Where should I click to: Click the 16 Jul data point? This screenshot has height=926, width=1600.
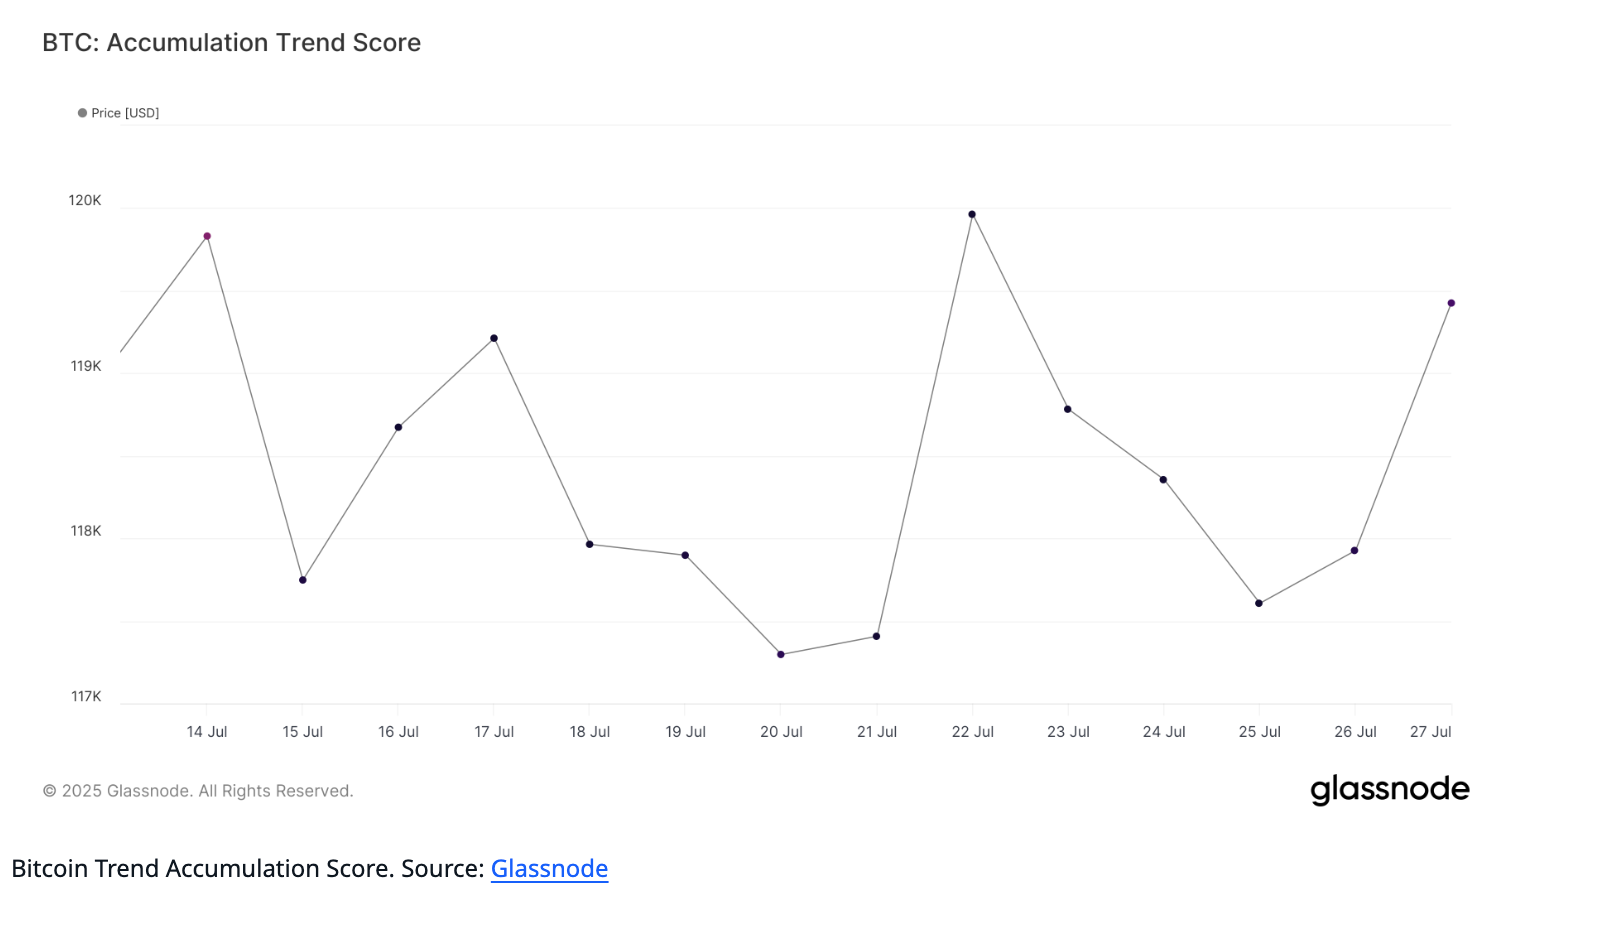[398, 427]
